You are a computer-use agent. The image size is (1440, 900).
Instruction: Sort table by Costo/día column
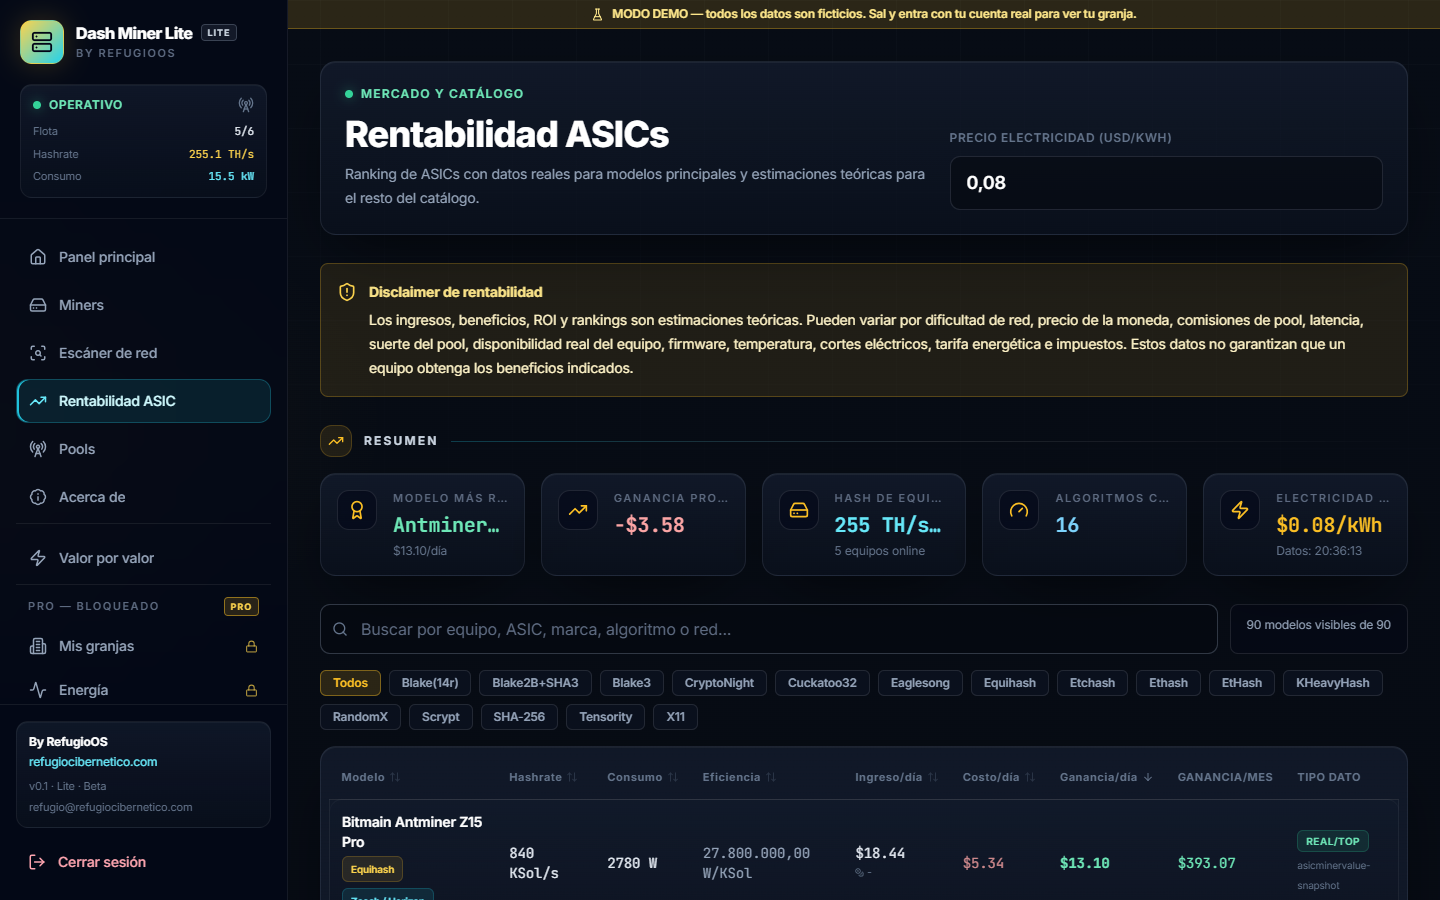(998, 777)
